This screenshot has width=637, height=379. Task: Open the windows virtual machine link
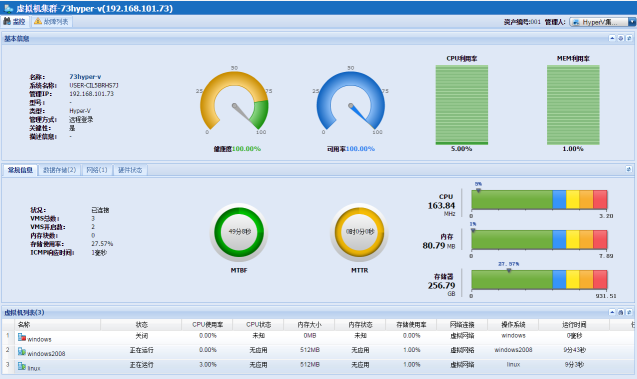pyautogui.click(x=39, y=339)
